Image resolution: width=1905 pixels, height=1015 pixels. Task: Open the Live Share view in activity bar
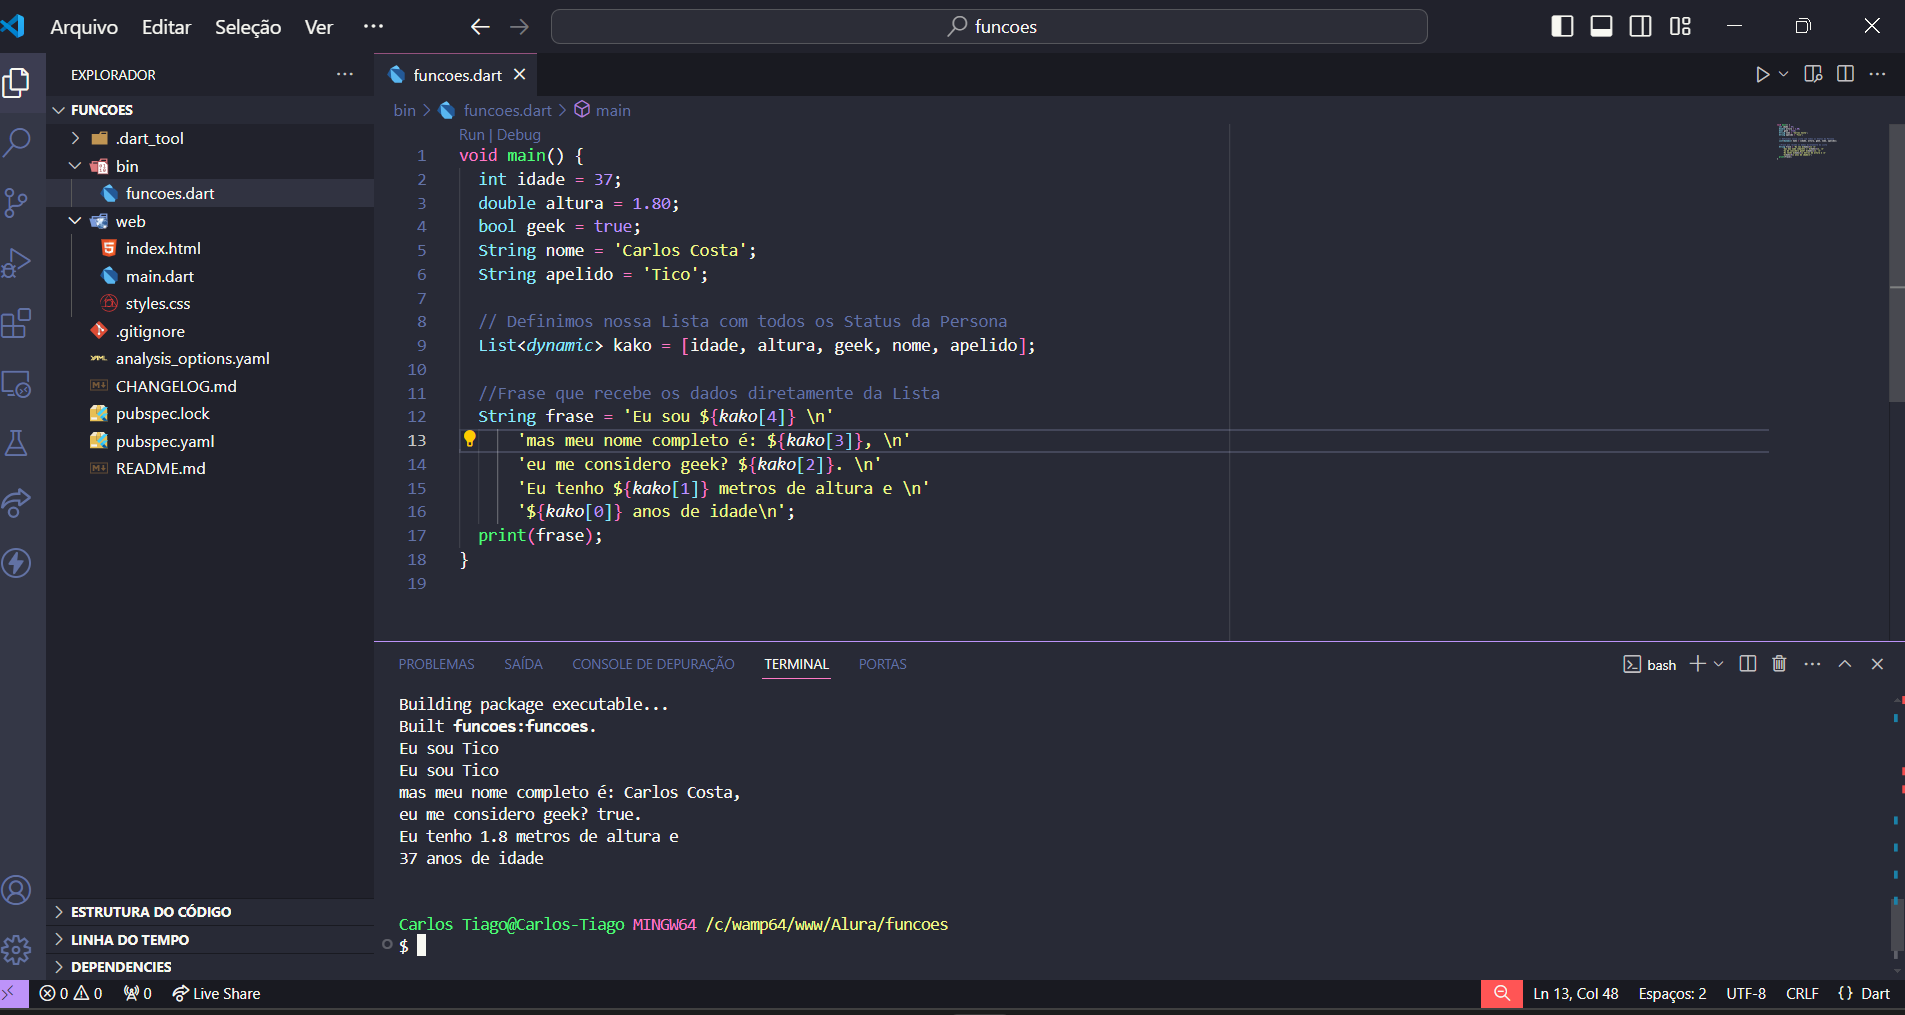[17, 503]
